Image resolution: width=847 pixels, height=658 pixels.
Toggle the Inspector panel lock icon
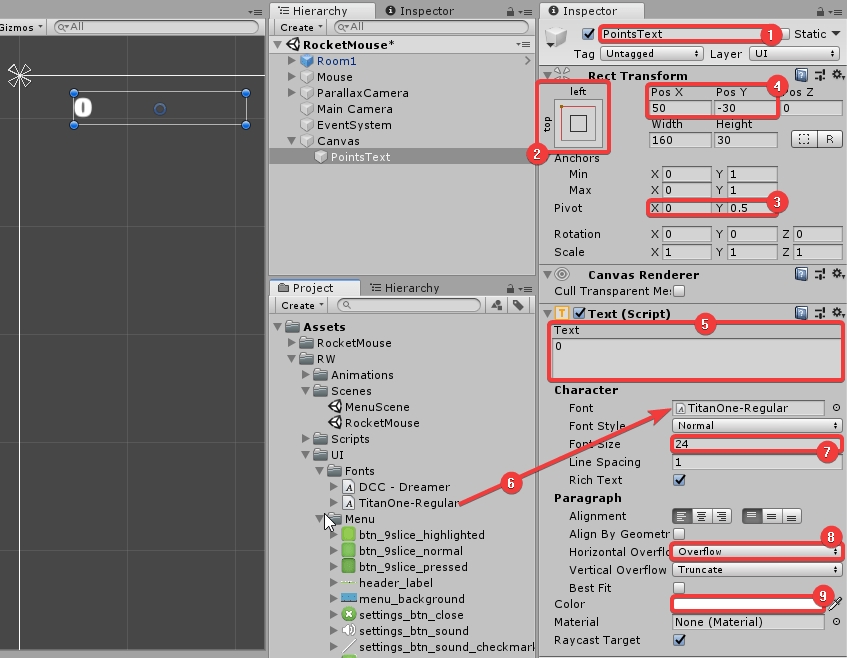822,11
